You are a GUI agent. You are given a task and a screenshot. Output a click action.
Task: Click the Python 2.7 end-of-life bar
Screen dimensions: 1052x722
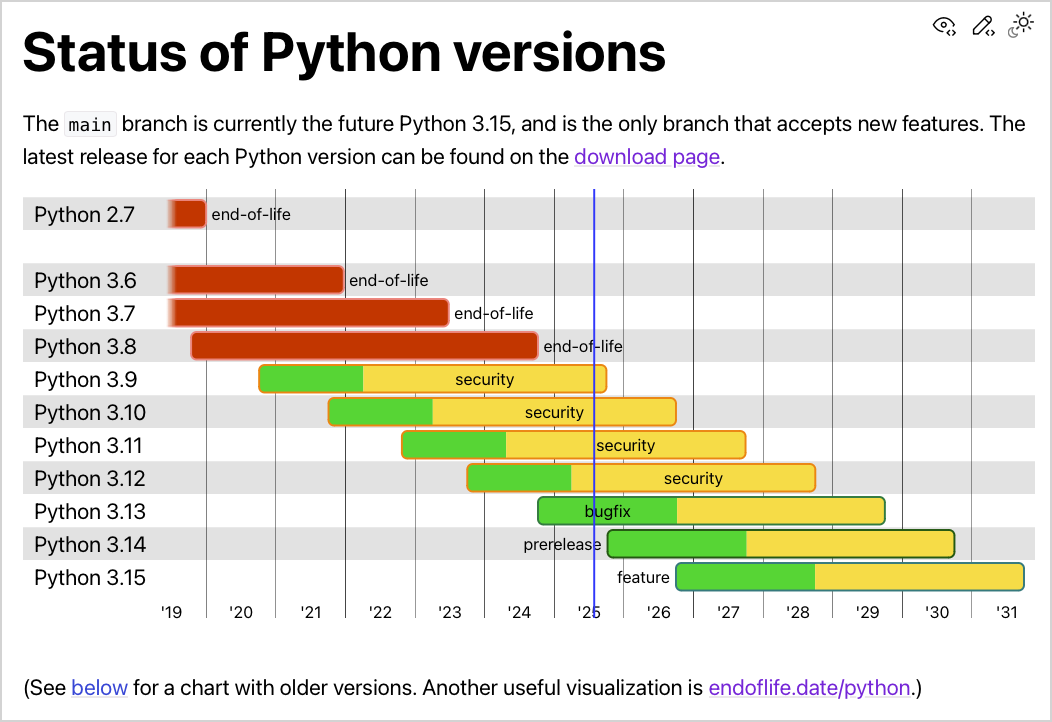coord(186,213)
